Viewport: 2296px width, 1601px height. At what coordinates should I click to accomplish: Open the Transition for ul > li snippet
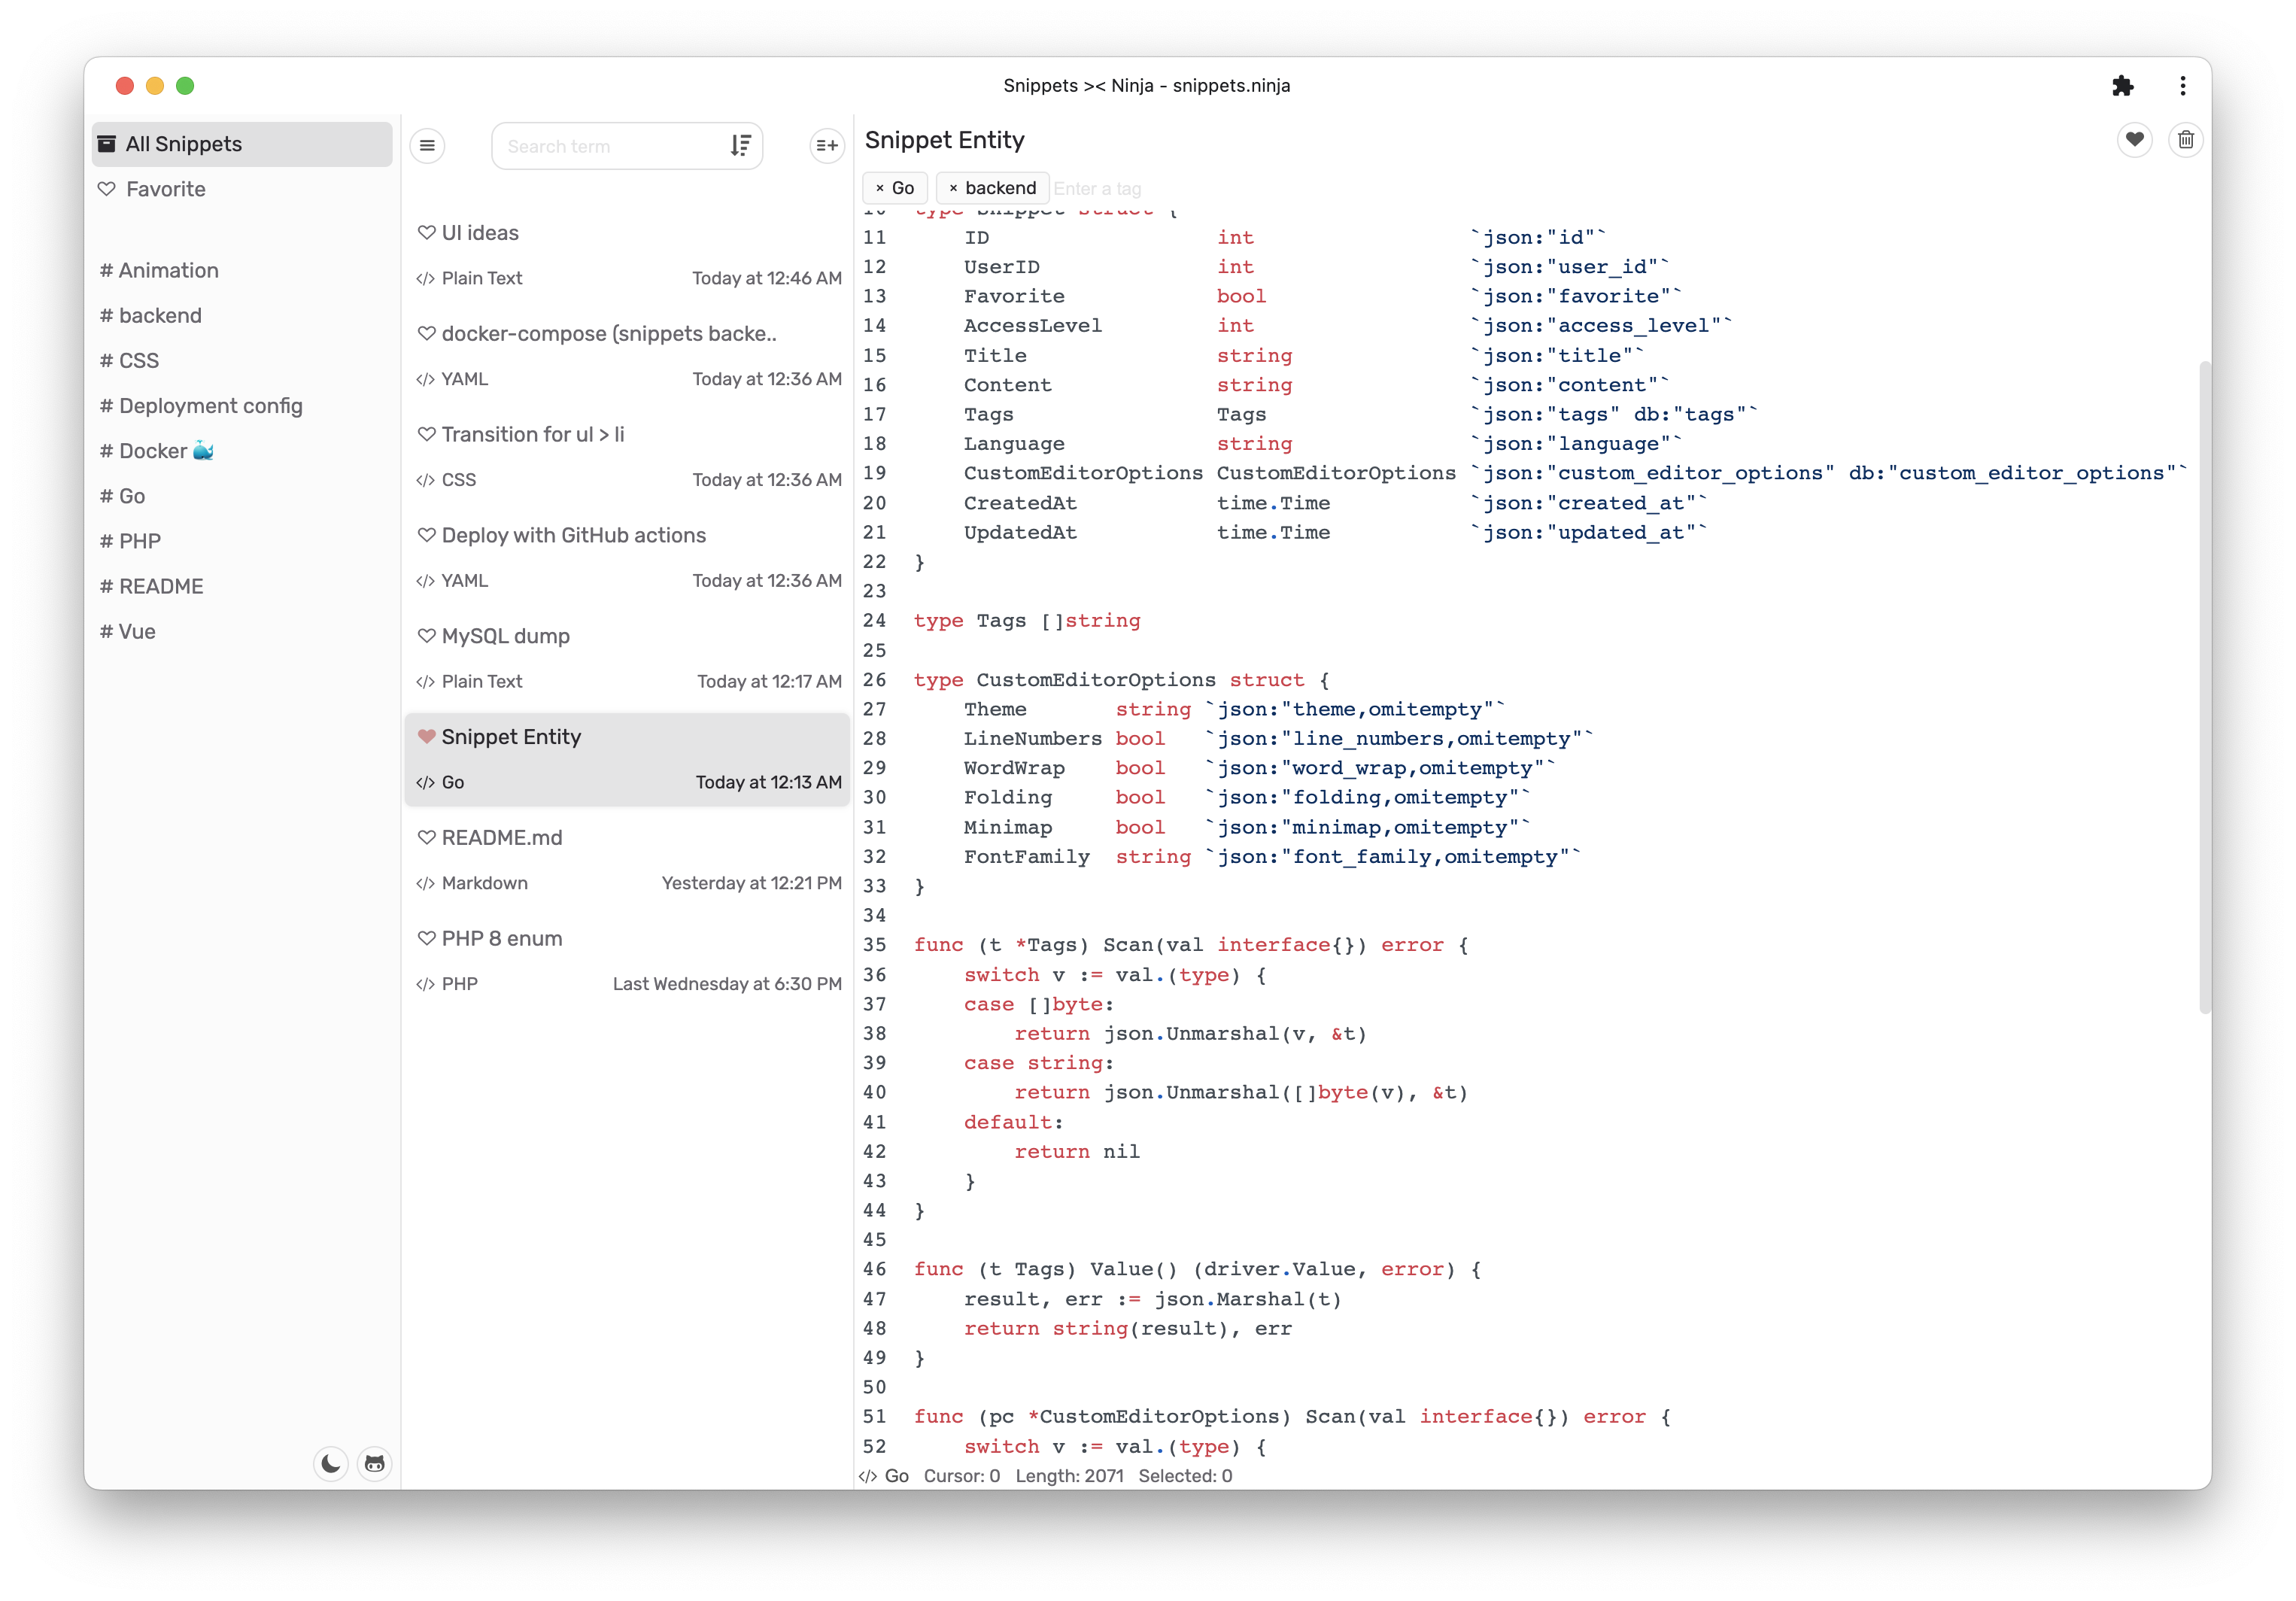627,457
